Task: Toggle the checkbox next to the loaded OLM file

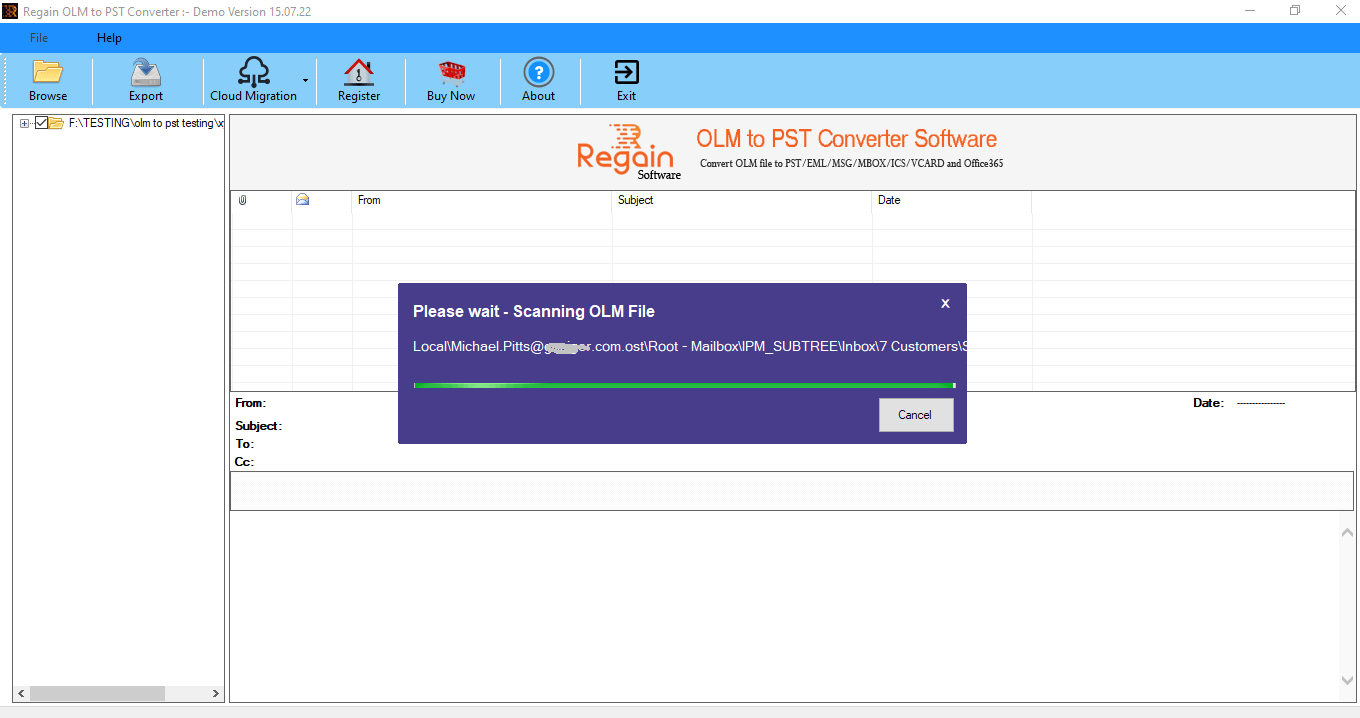Action: coord(41,122)
